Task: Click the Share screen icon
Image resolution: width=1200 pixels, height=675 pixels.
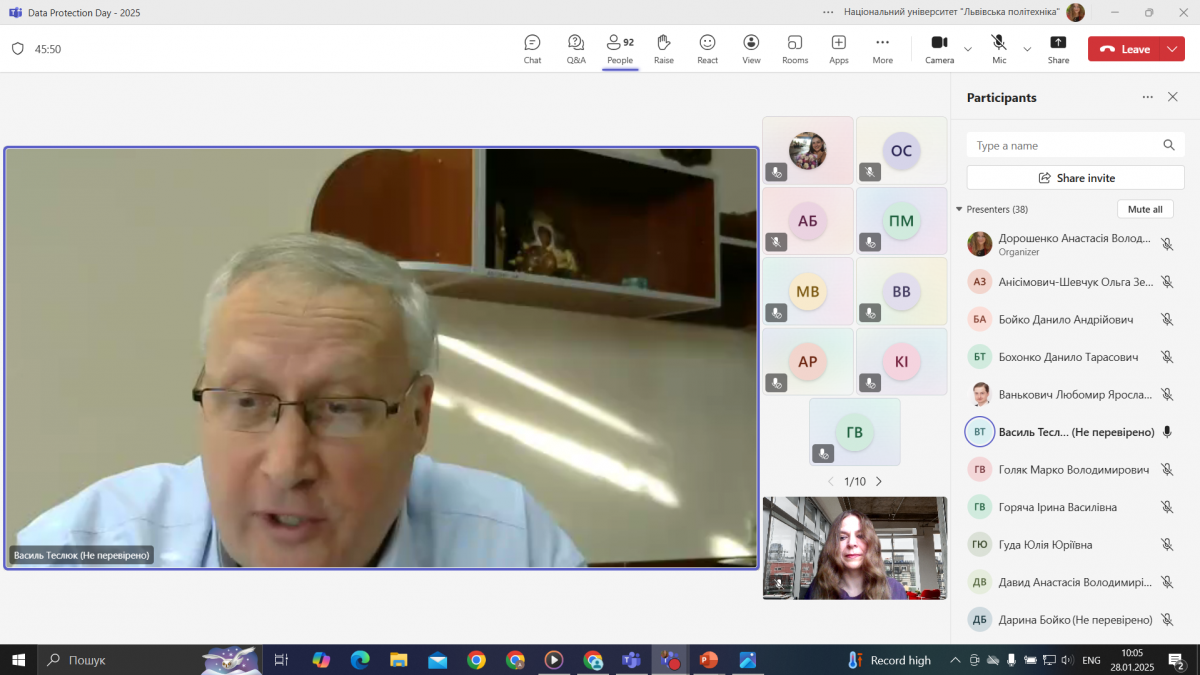Action: pyautogui.click(x=1058, y=48)
